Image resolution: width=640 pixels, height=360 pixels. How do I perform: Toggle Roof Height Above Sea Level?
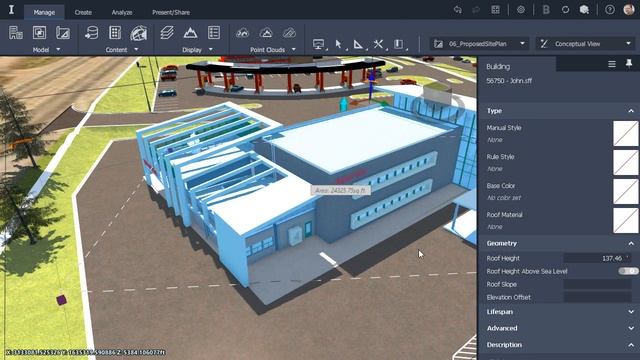[x=629, y=271]
